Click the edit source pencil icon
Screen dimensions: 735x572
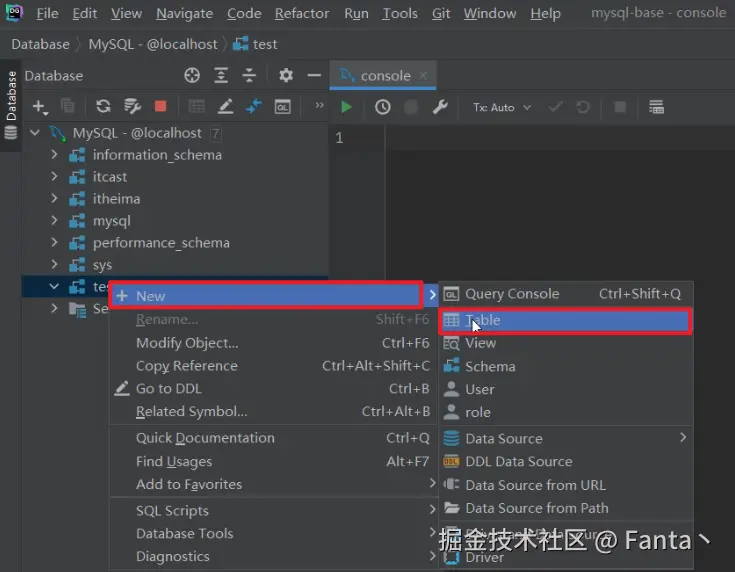pyautogui.click(x=225, y=107)
